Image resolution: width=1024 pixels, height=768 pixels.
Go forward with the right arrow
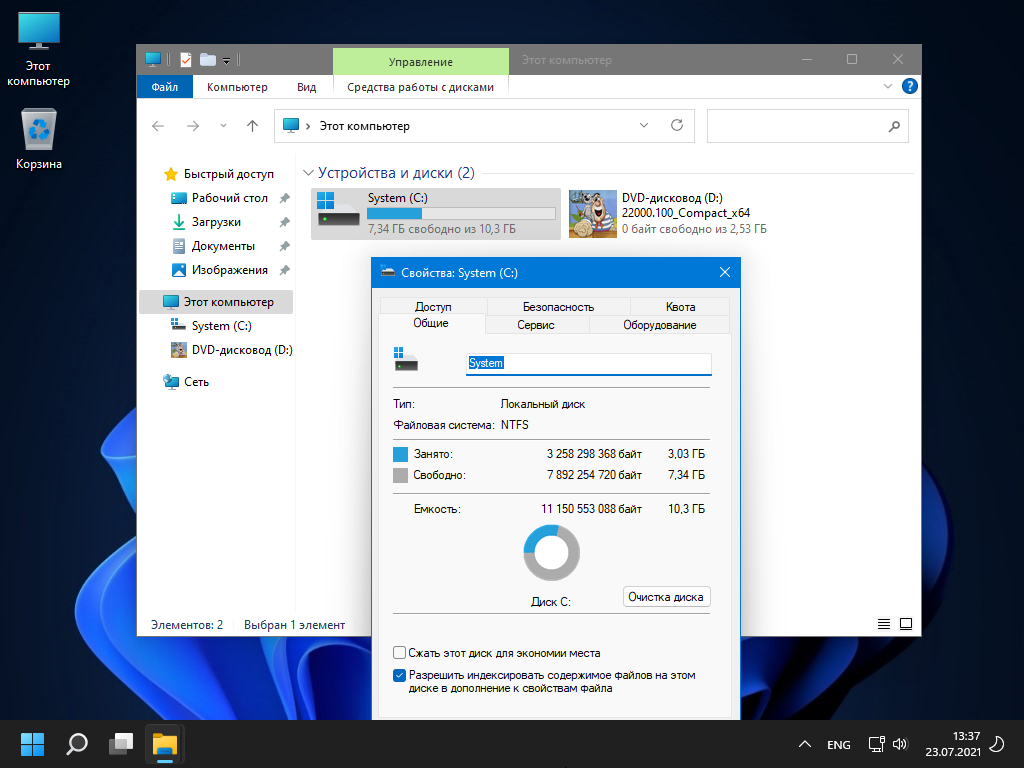point(193,126)
